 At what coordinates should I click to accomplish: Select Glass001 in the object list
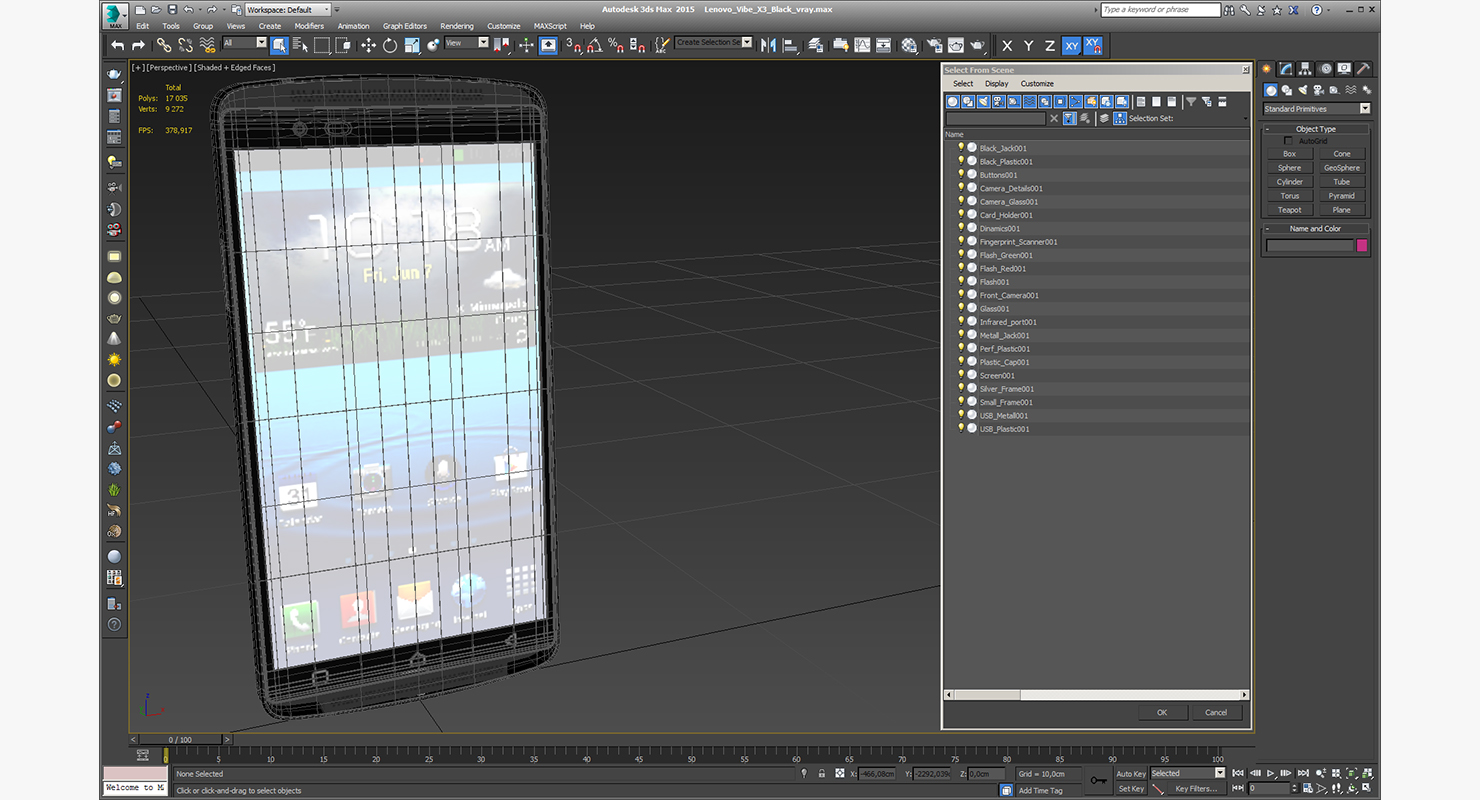(994, 309)
